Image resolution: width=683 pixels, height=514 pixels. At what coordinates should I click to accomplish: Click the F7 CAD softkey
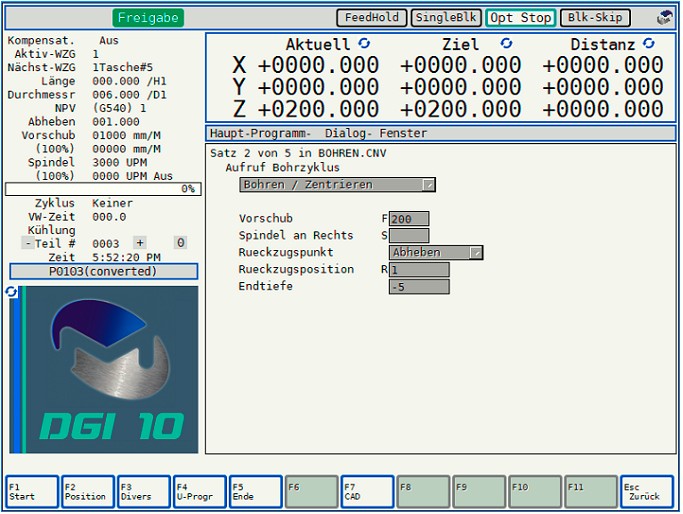tap(367, 492)
